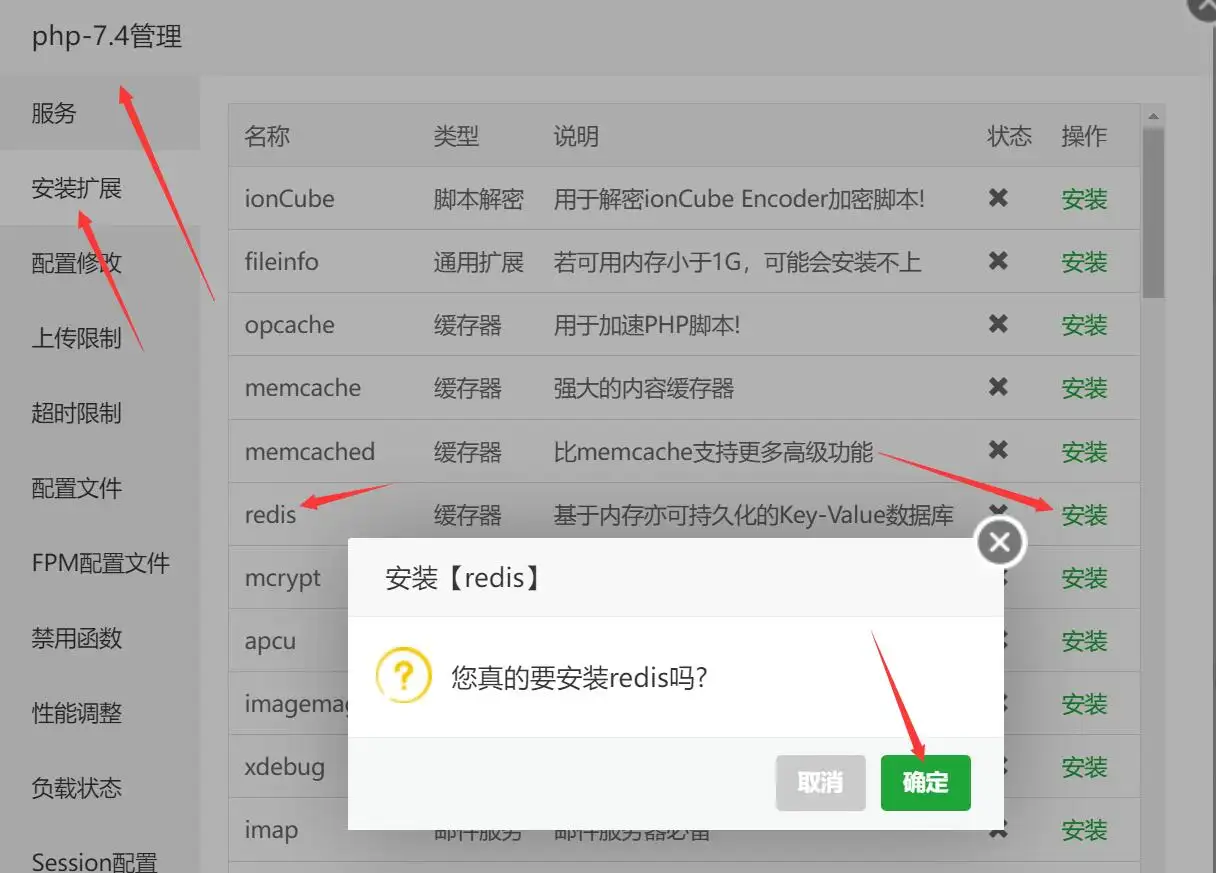Click fileinfo status cross icon
The image size is (1216, 873).
point(998,261)
